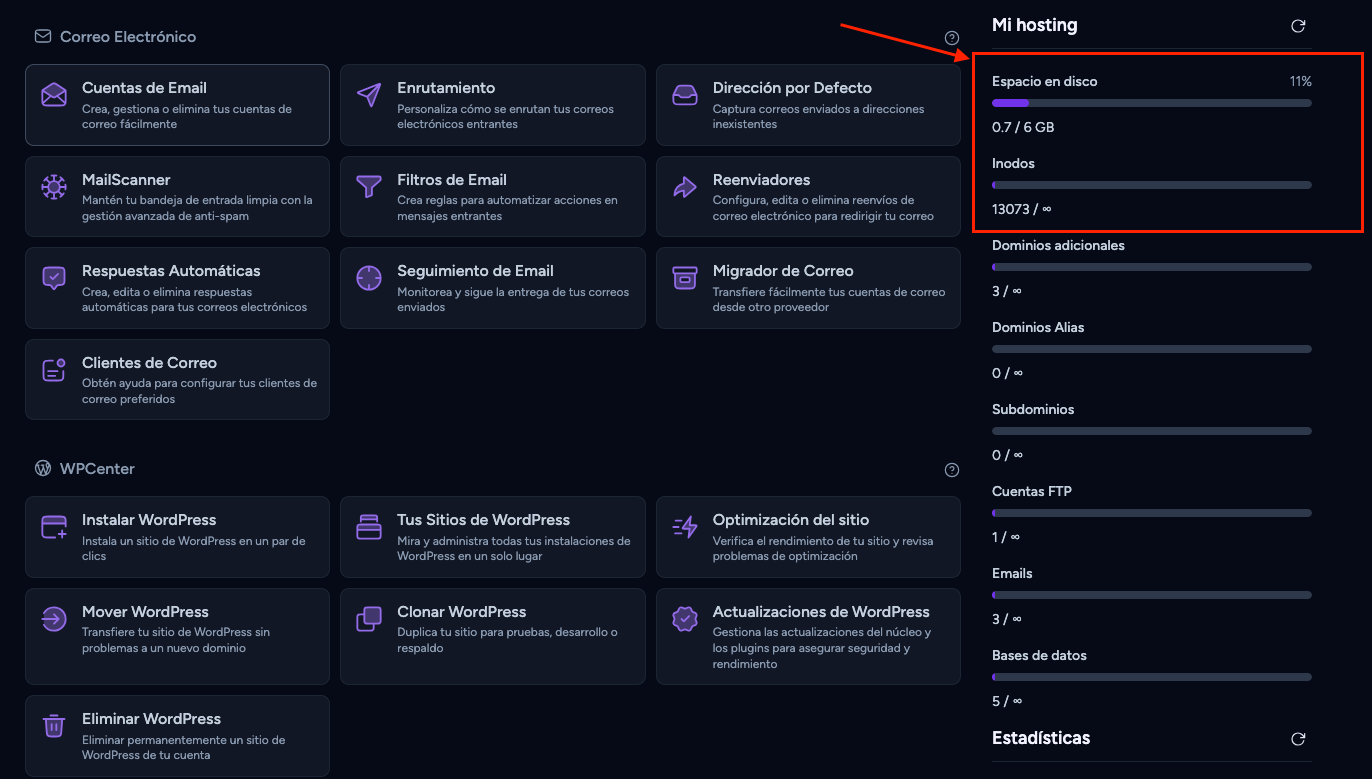Select the MailScanner icon
1372x779 pixels.
click(54, 187)
